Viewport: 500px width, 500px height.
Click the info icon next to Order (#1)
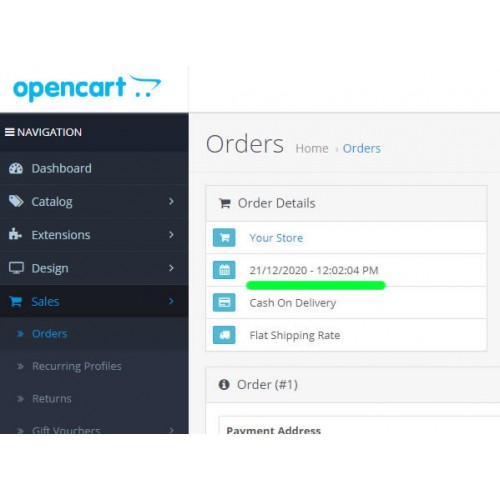pyautogui.click(x=224, y=384)
